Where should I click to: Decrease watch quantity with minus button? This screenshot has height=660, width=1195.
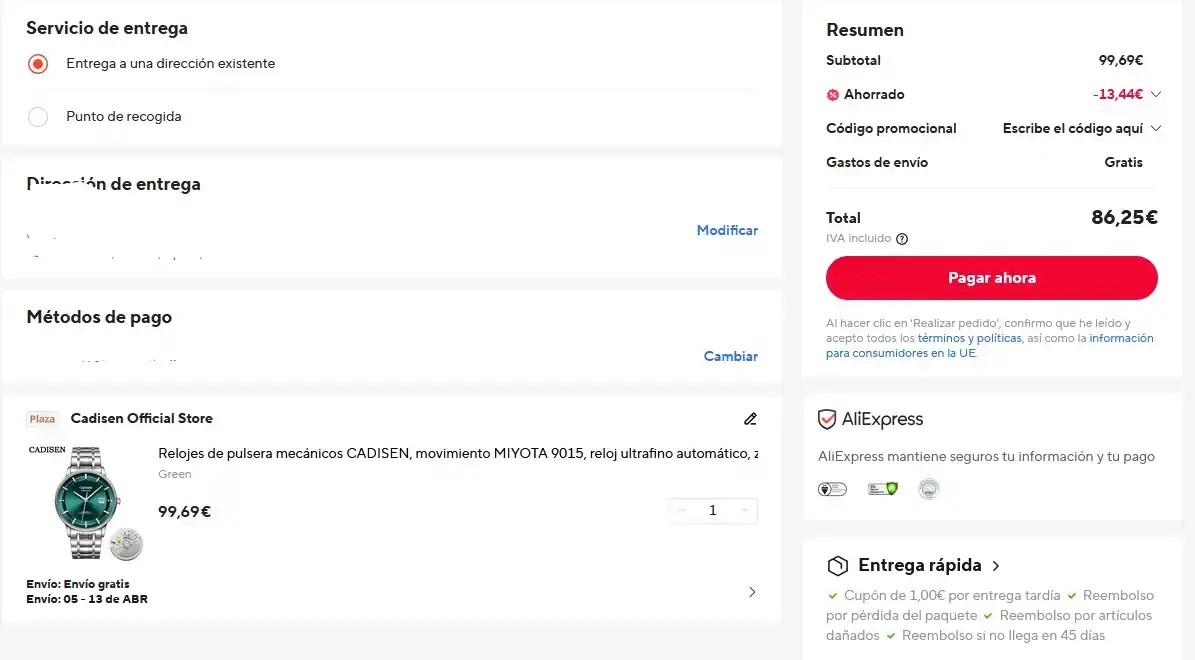coord(682,511)
